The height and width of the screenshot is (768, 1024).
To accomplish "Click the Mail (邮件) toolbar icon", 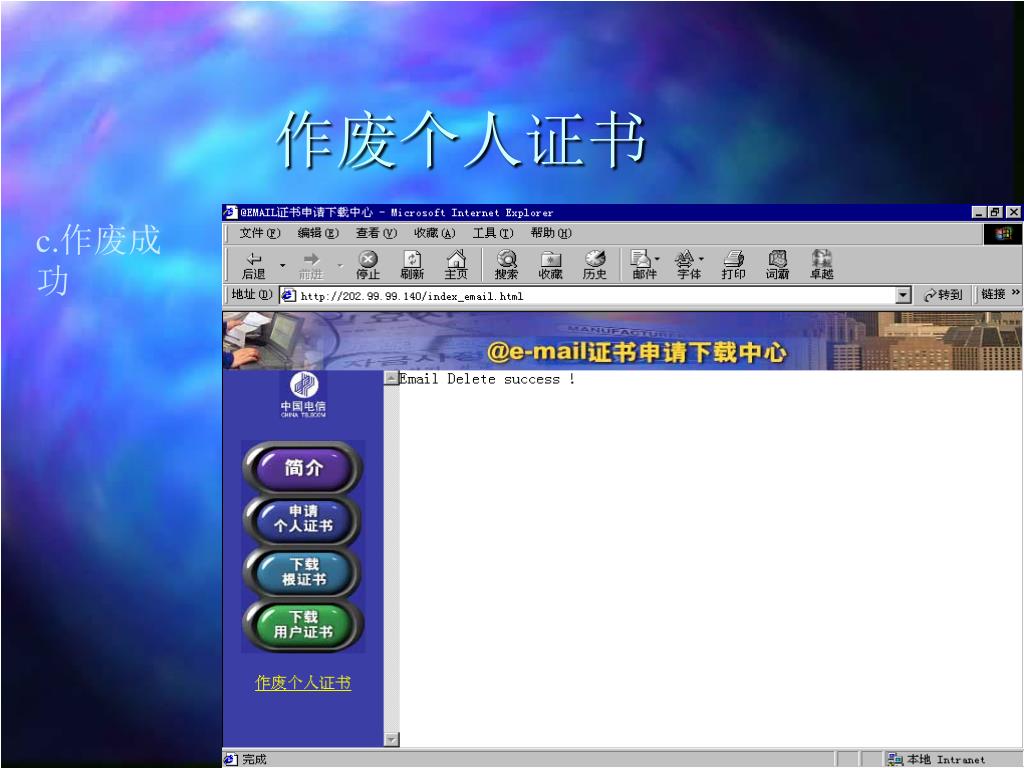I will pos(643,265).
